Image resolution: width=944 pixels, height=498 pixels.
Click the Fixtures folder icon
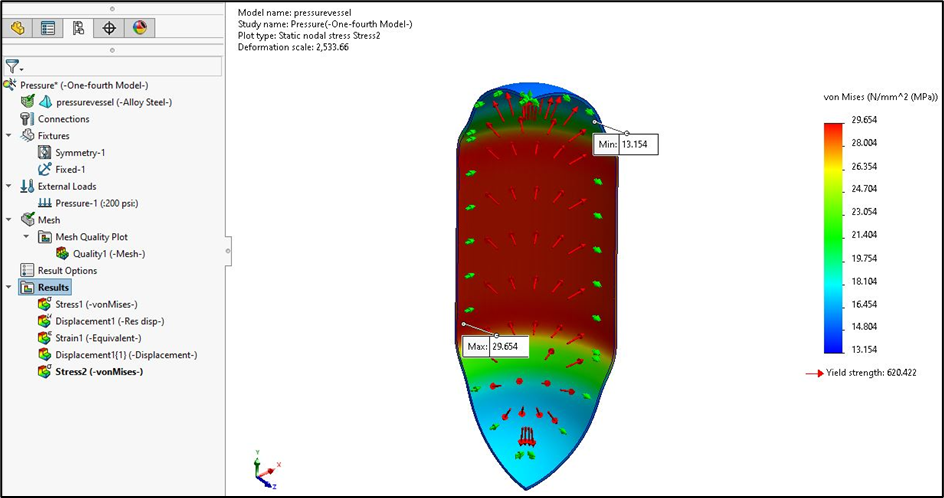28,135
